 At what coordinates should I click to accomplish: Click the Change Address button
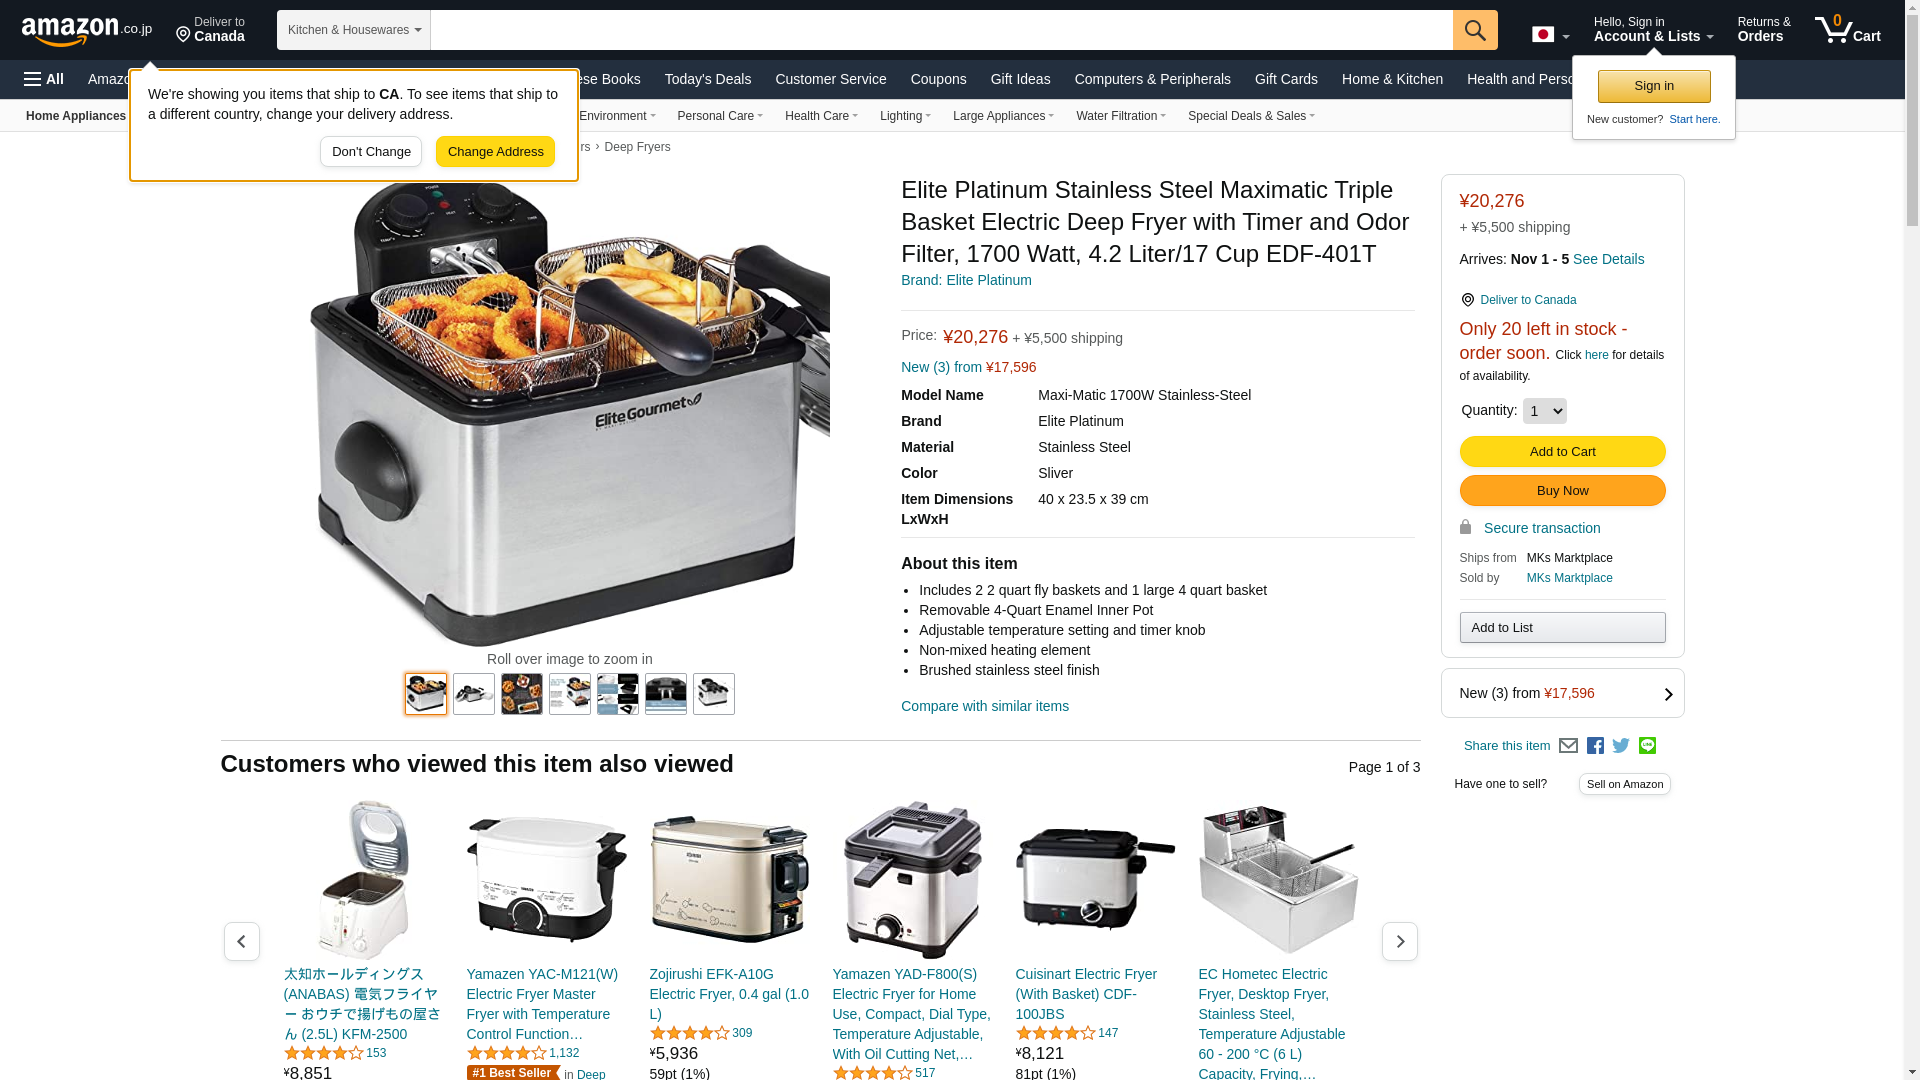pos(495,152)
